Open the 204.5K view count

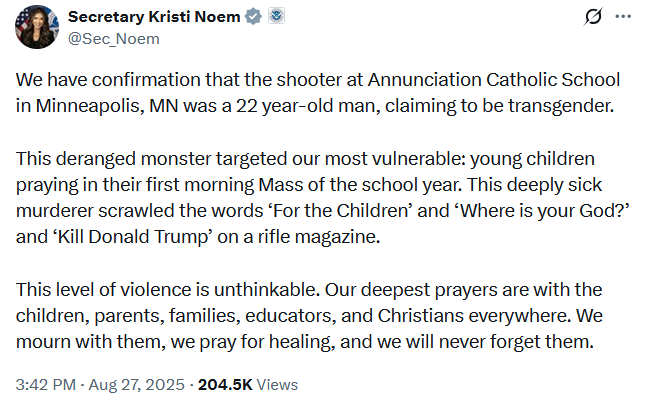[226, 384]
